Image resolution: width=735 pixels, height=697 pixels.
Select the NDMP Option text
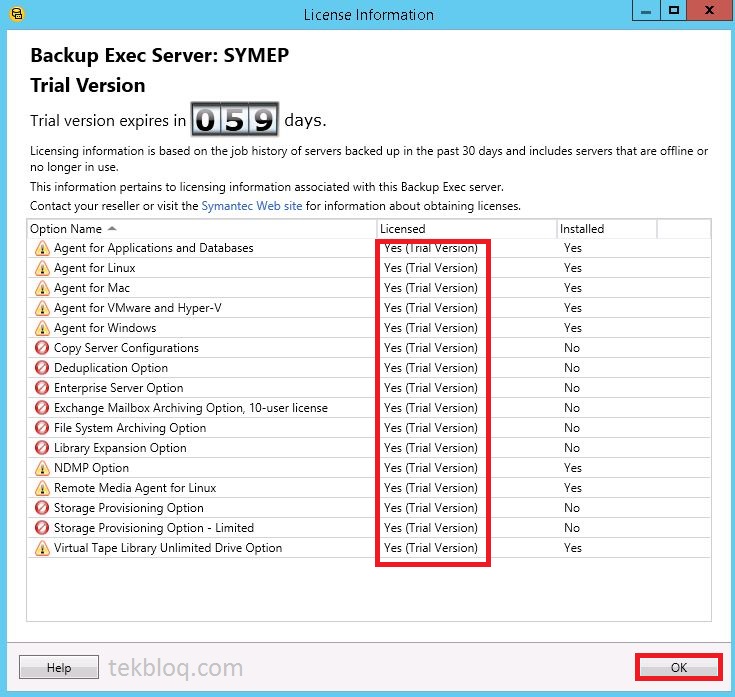[91, 468]
